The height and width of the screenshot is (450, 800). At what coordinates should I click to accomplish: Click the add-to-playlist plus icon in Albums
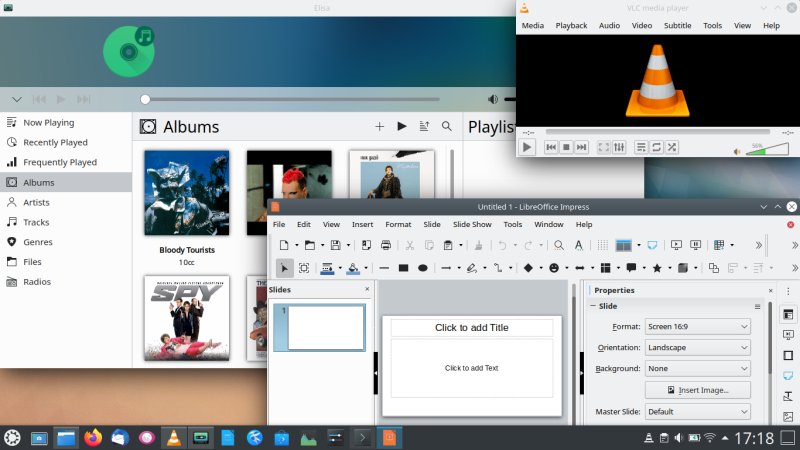(379, 127)
